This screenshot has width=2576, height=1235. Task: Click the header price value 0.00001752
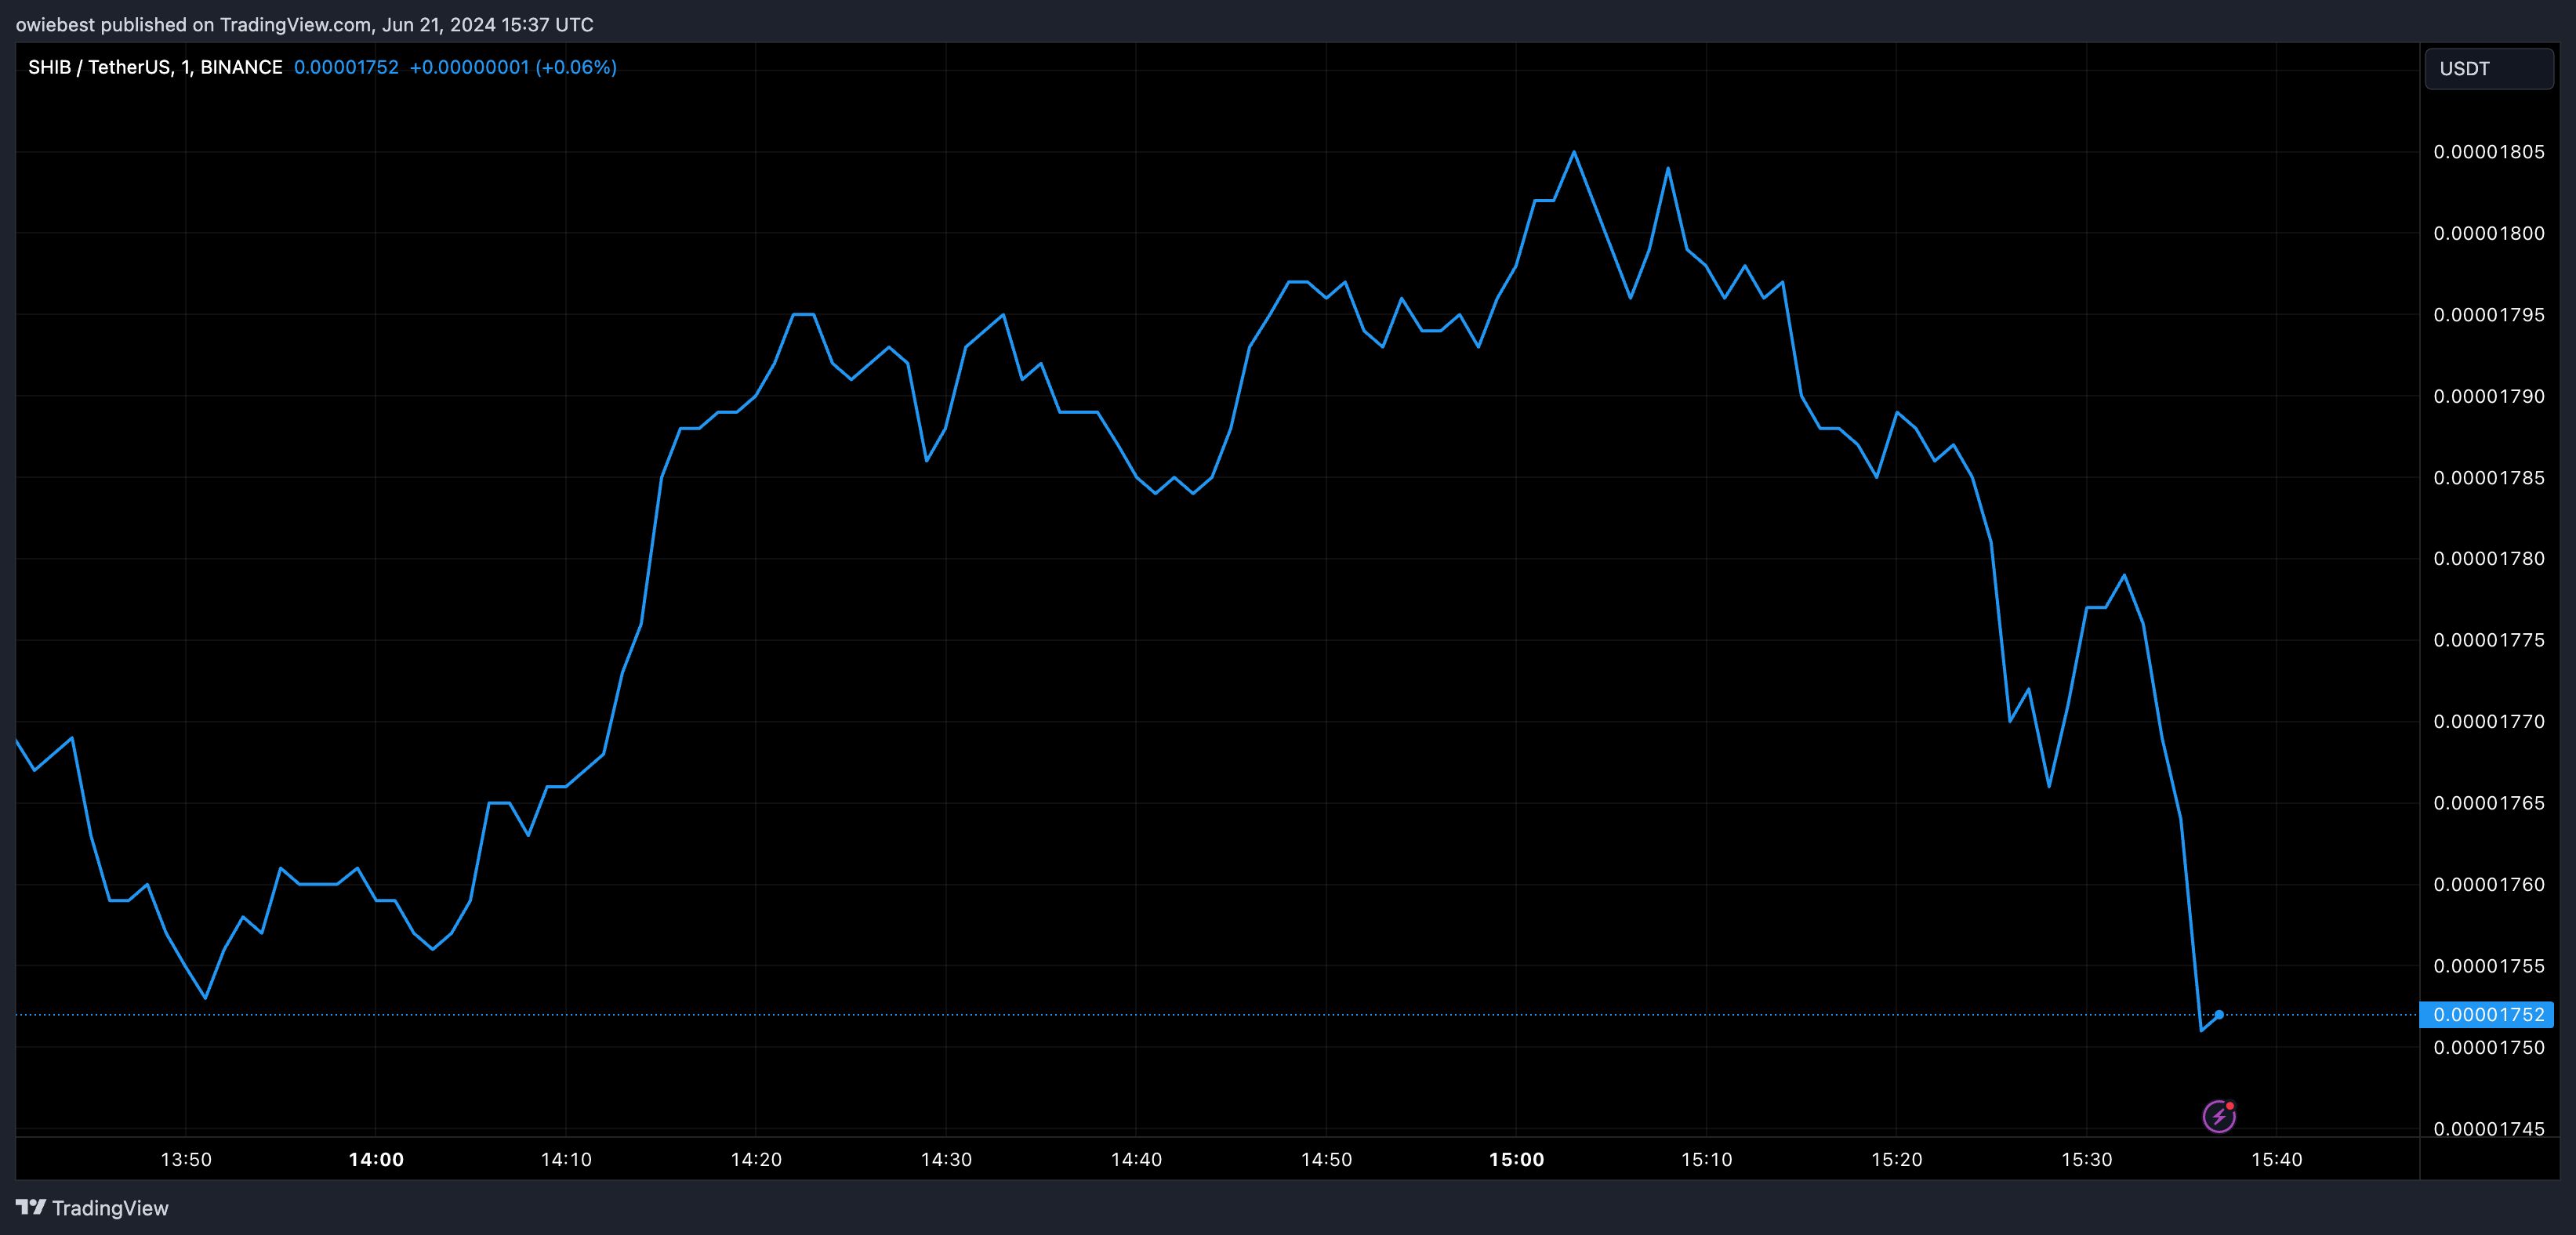pos(346,67)
